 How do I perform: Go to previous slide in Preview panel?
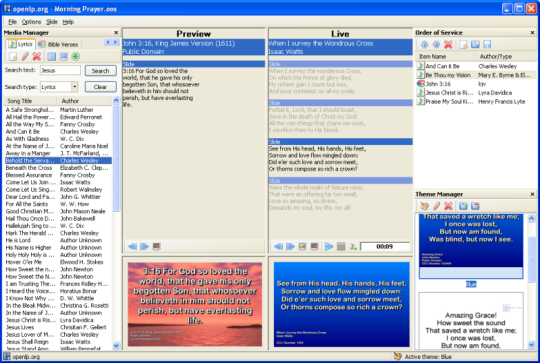tap(132, 247)
